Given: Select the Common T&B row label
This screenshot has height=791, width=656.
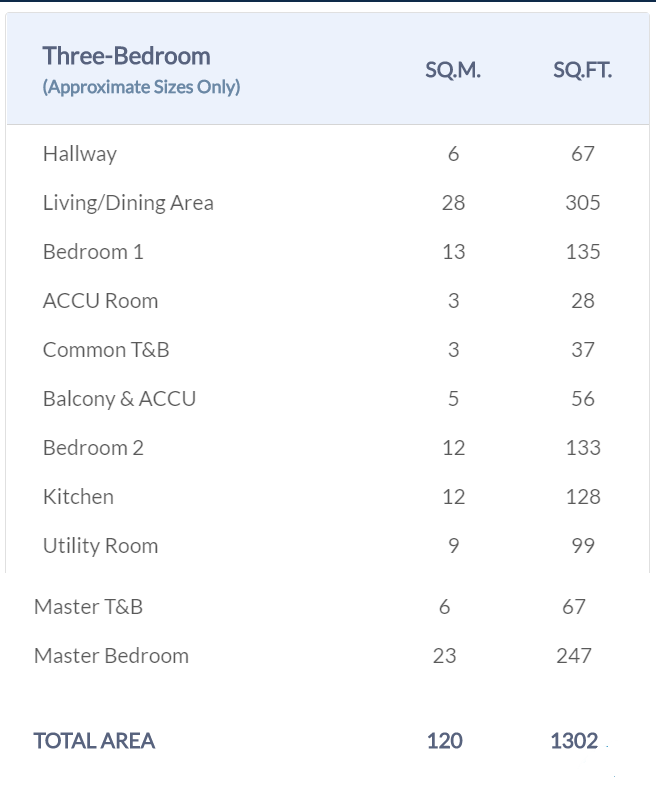Looking at the screenshot, I should click(106, 349).
